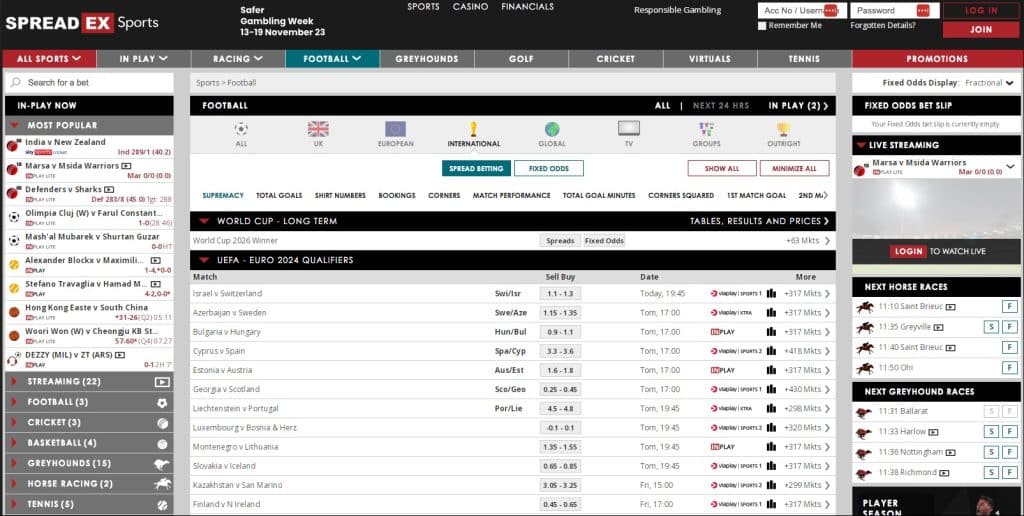Select the Outright trophy icon
Viewport: 1024px width, 516px height.
[x=783, y=129]
